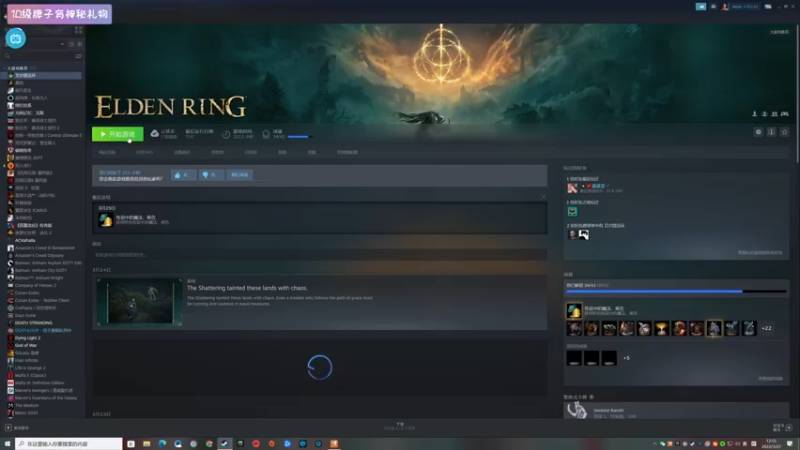The image size is (800, 450).
Task: Open friends and chat at bottom right
Action: [x=783, y=428]
